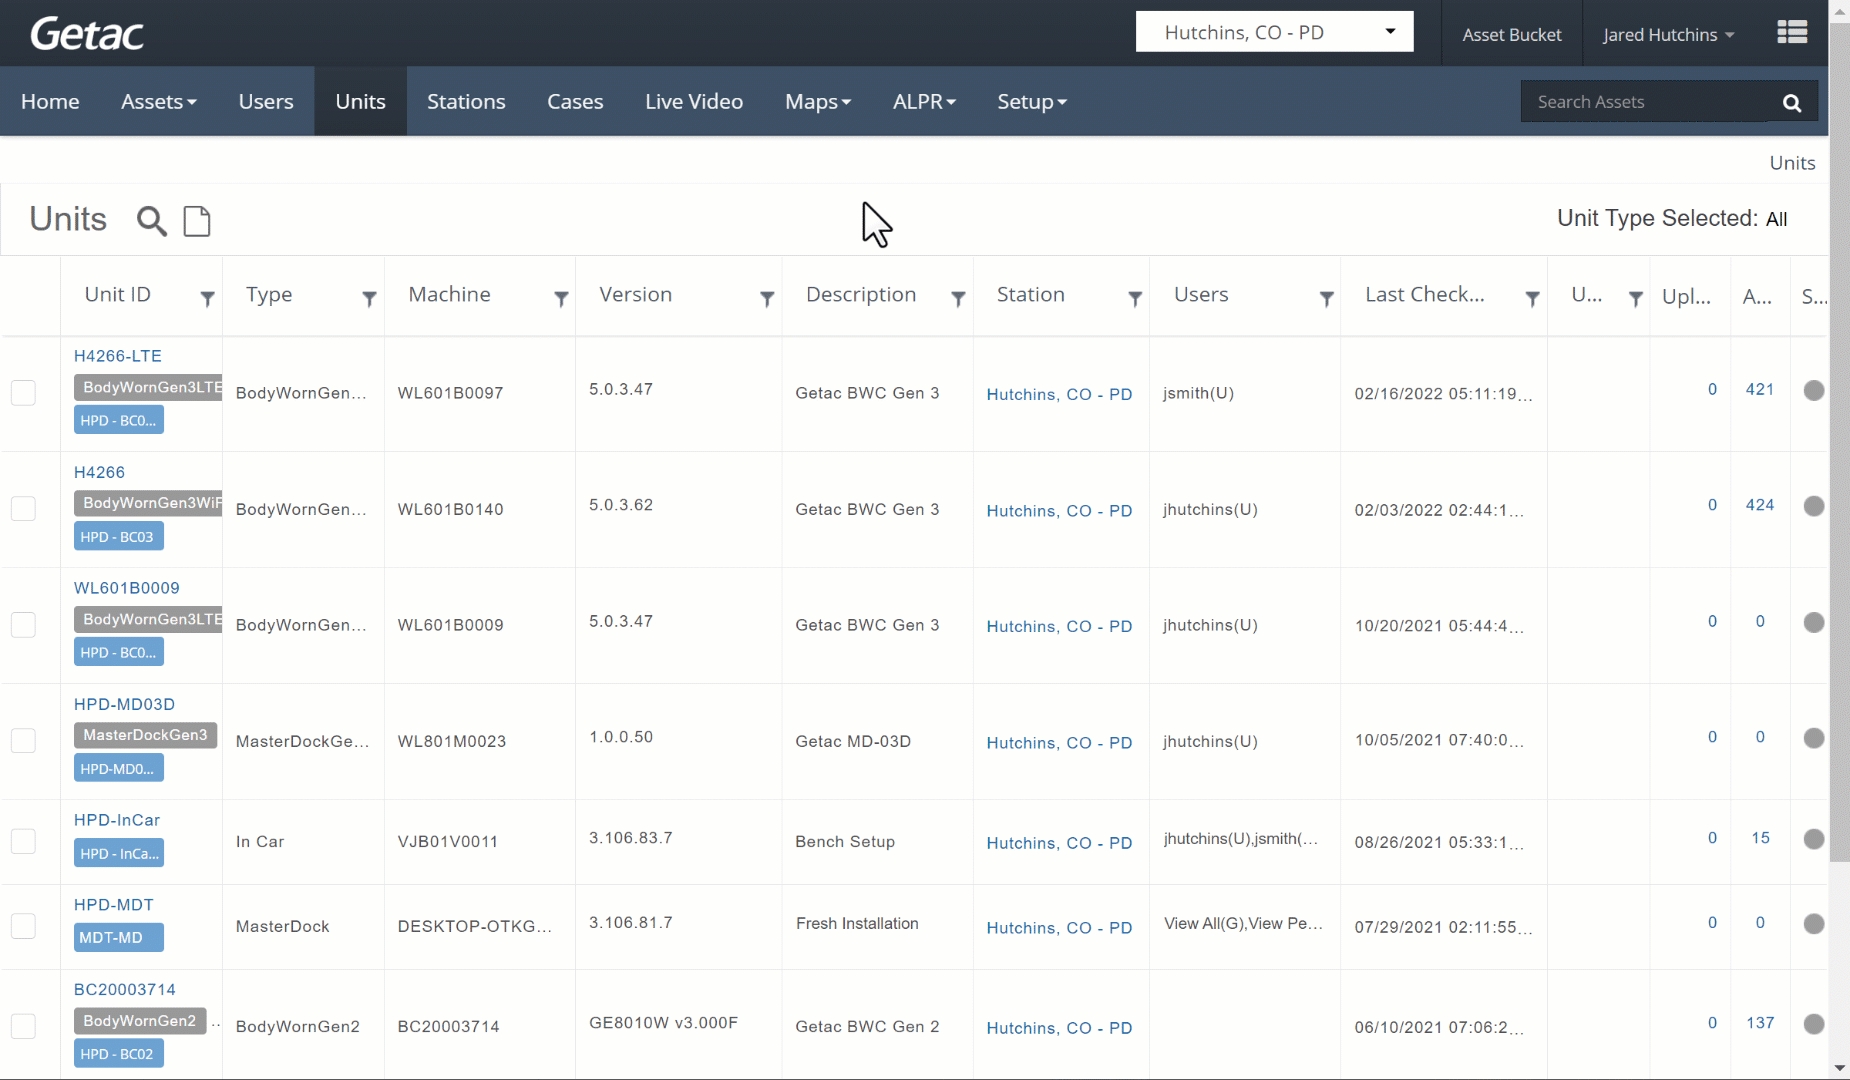Click status dot for HPD-MD03D row
Screen dimensions: 1850x1080
click(1813, 738)
